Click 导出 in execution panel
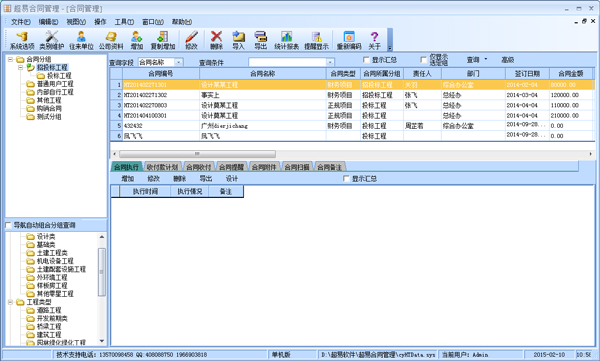The height and width of the screenshot is (361, 600). pos(205,179)
